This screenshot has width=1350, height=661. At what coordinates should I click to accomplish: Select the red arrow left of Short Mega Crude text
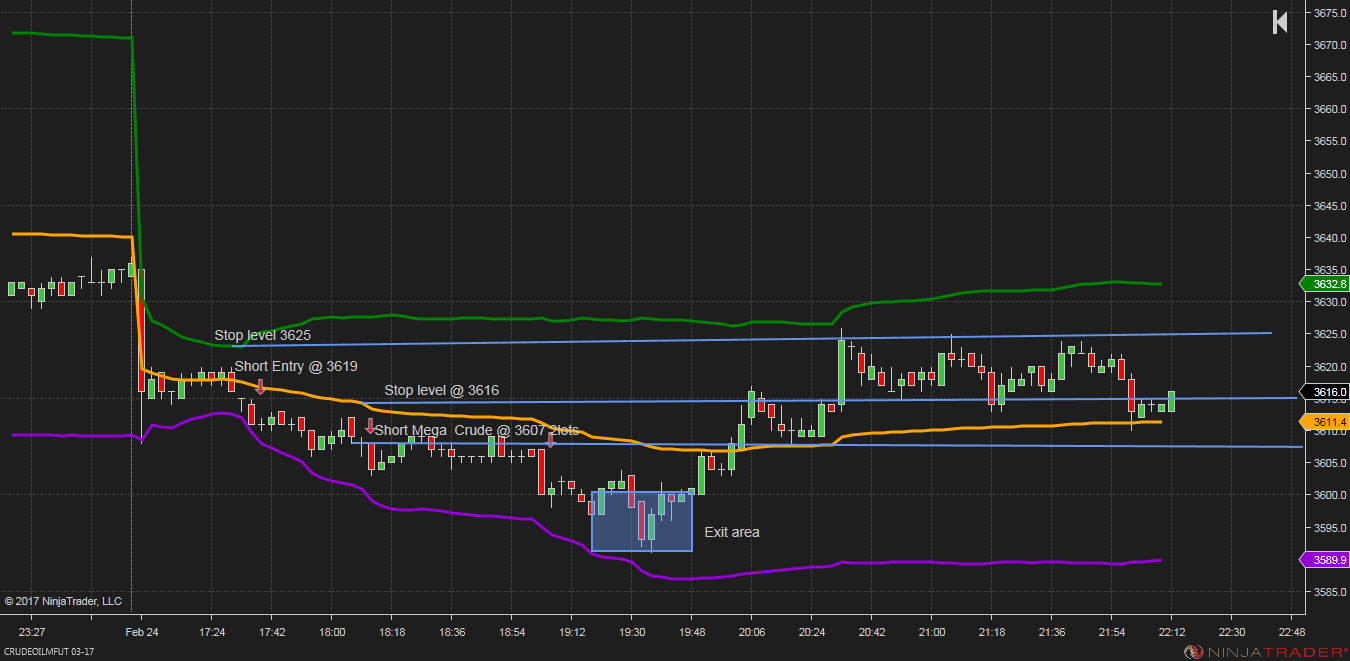tap(370, 426)
